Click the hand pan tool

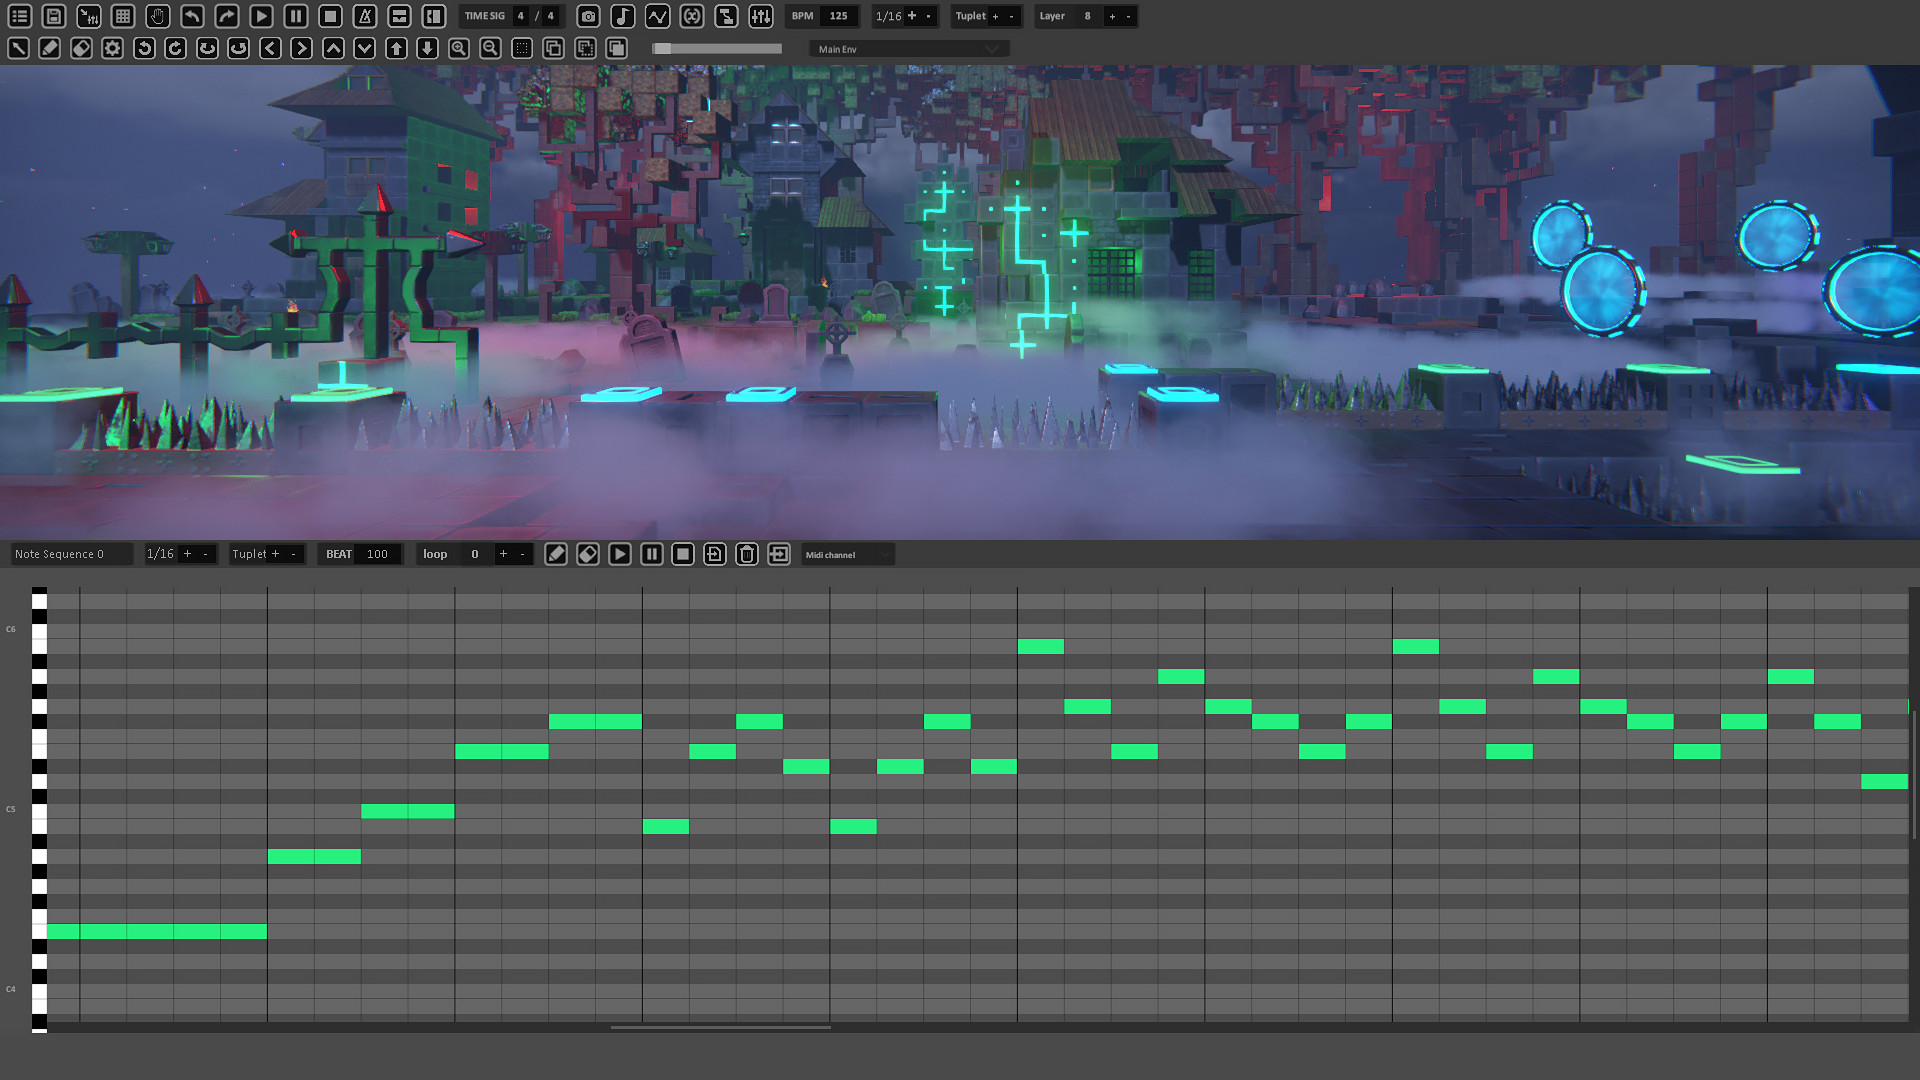[157, 16]
